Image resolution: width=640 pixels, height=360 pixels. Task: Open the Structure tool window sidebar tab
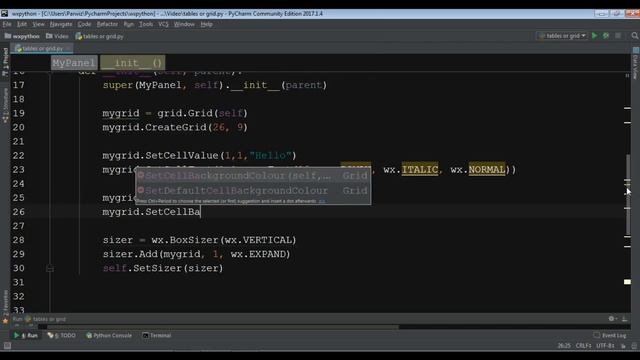5,105
